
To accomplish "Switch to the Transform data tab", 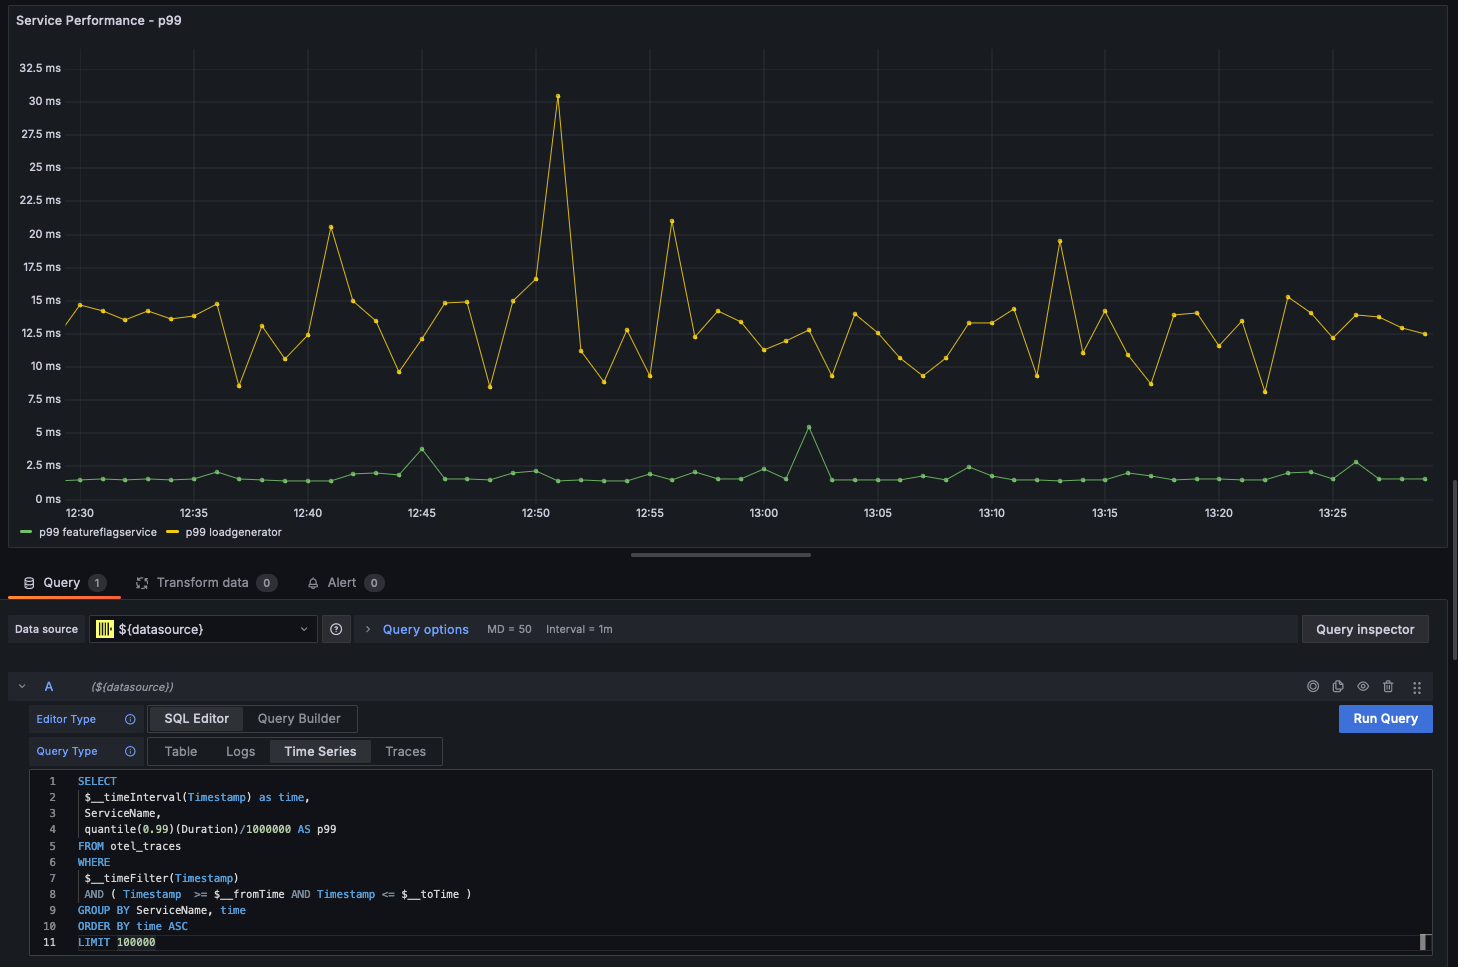I will click(x=202, y=583).
